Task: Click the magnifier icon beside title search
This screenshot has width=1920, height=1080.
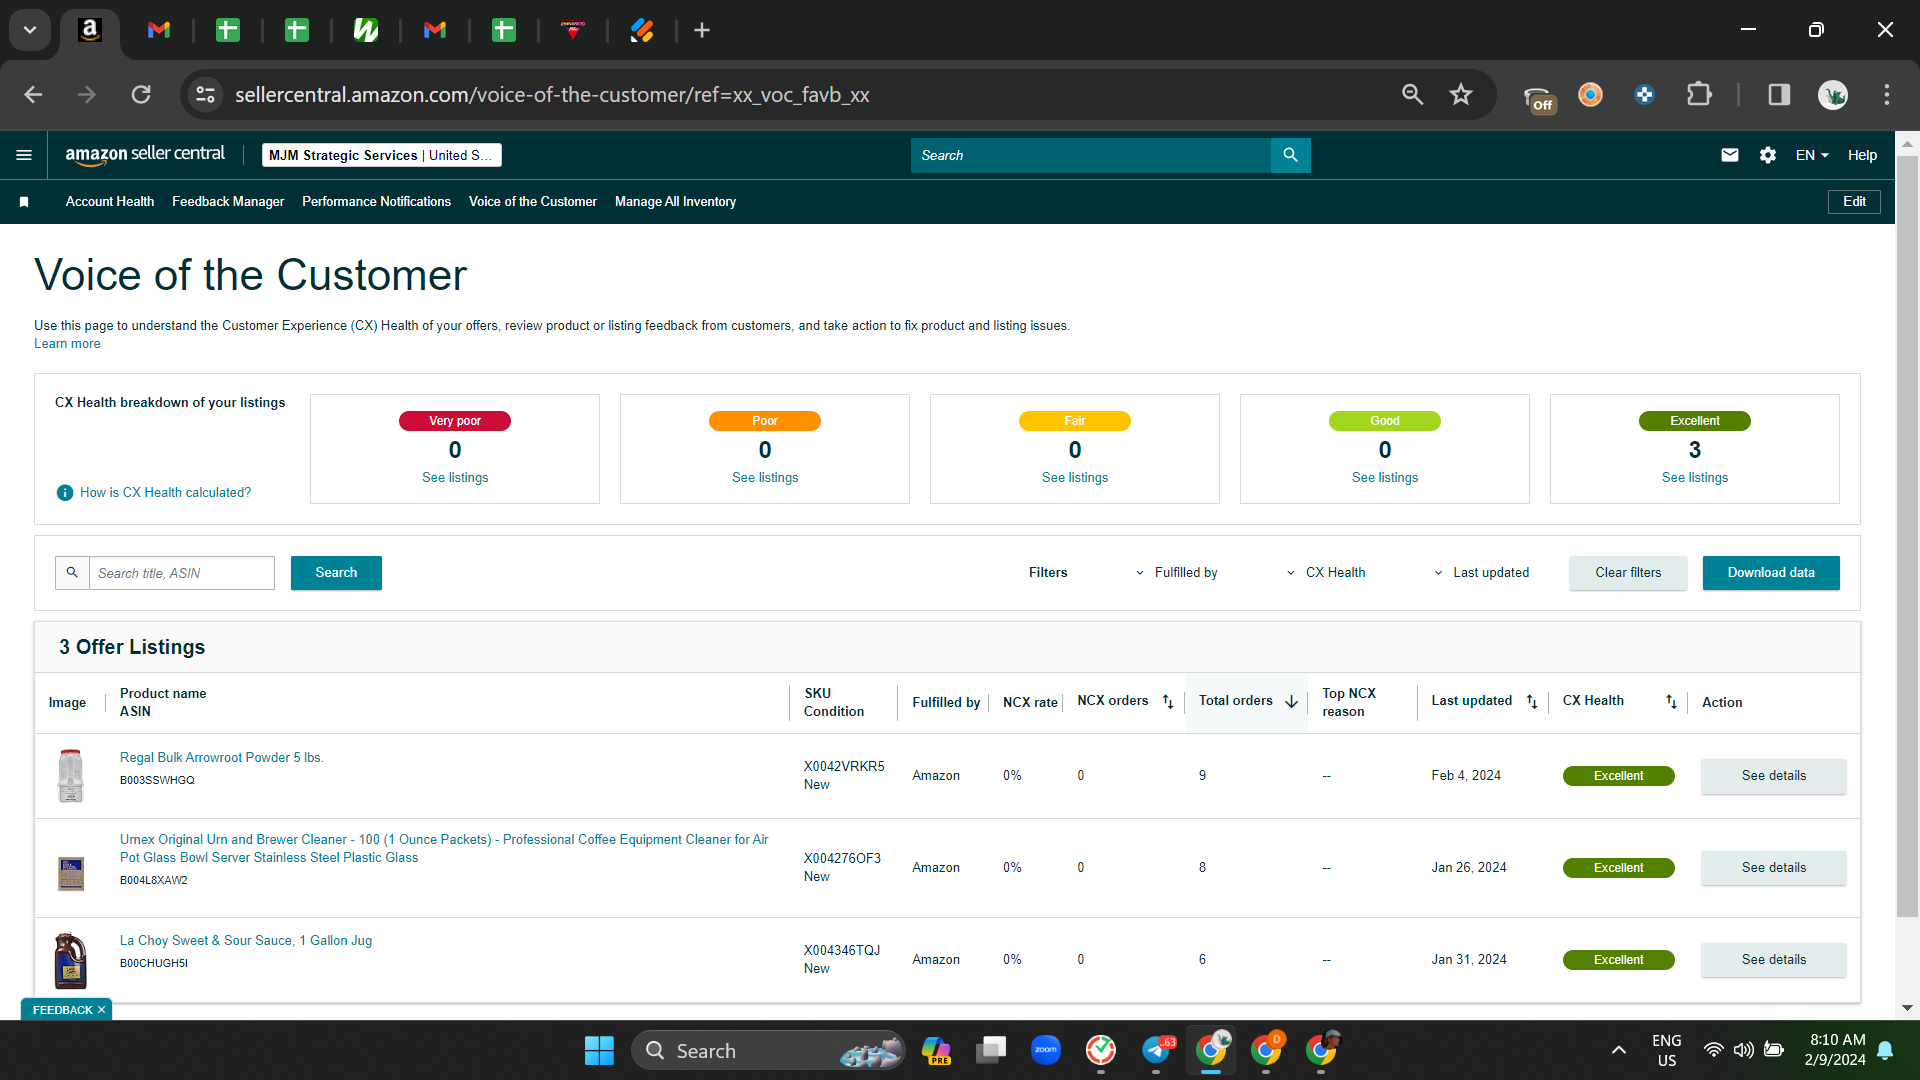Action: (x=72, y=573)
